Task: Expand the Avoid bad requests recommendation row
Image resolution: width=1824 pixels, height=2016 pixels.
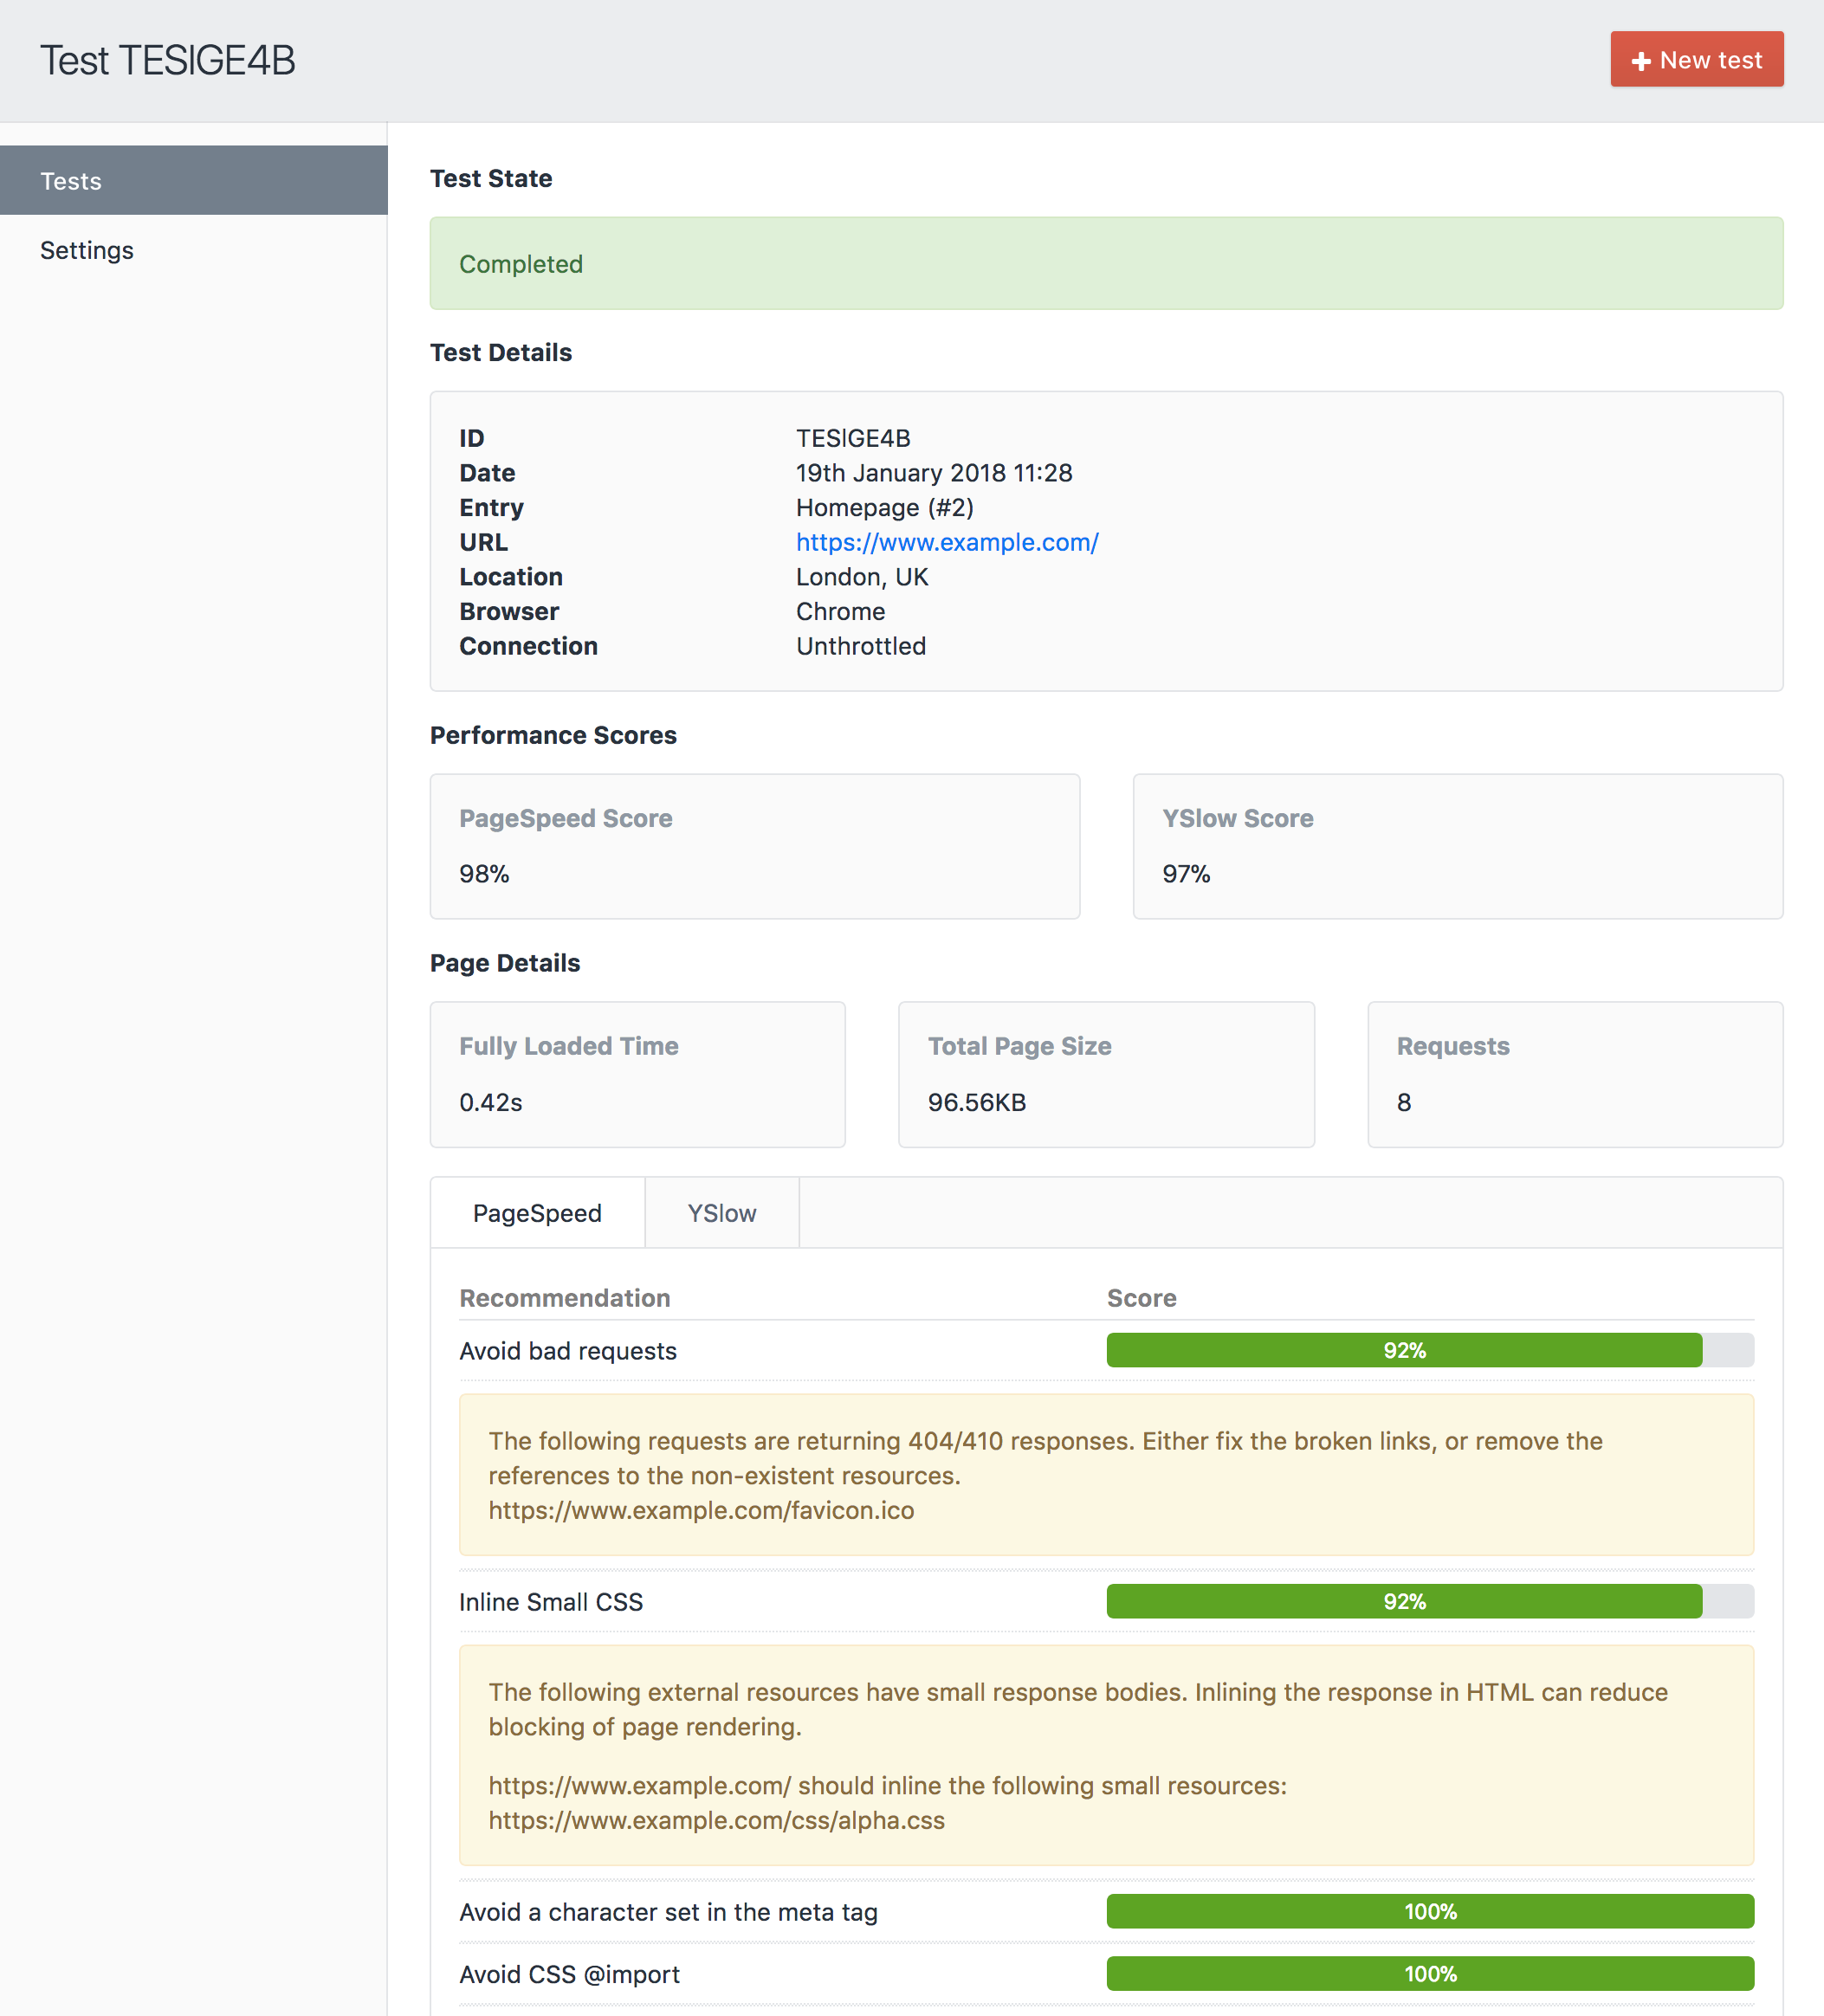Action: (568, 1351)
